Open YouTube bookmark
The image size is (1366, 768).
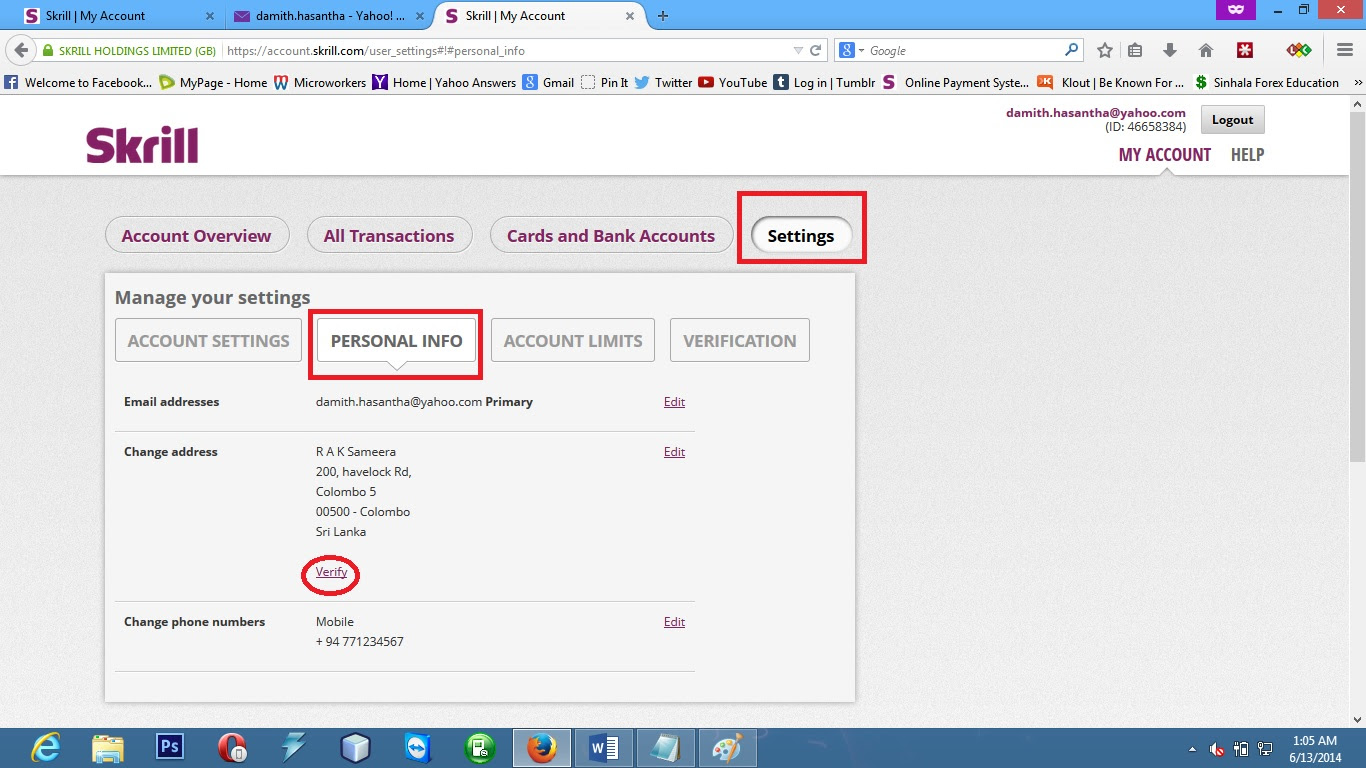click(x=733, y=82)
